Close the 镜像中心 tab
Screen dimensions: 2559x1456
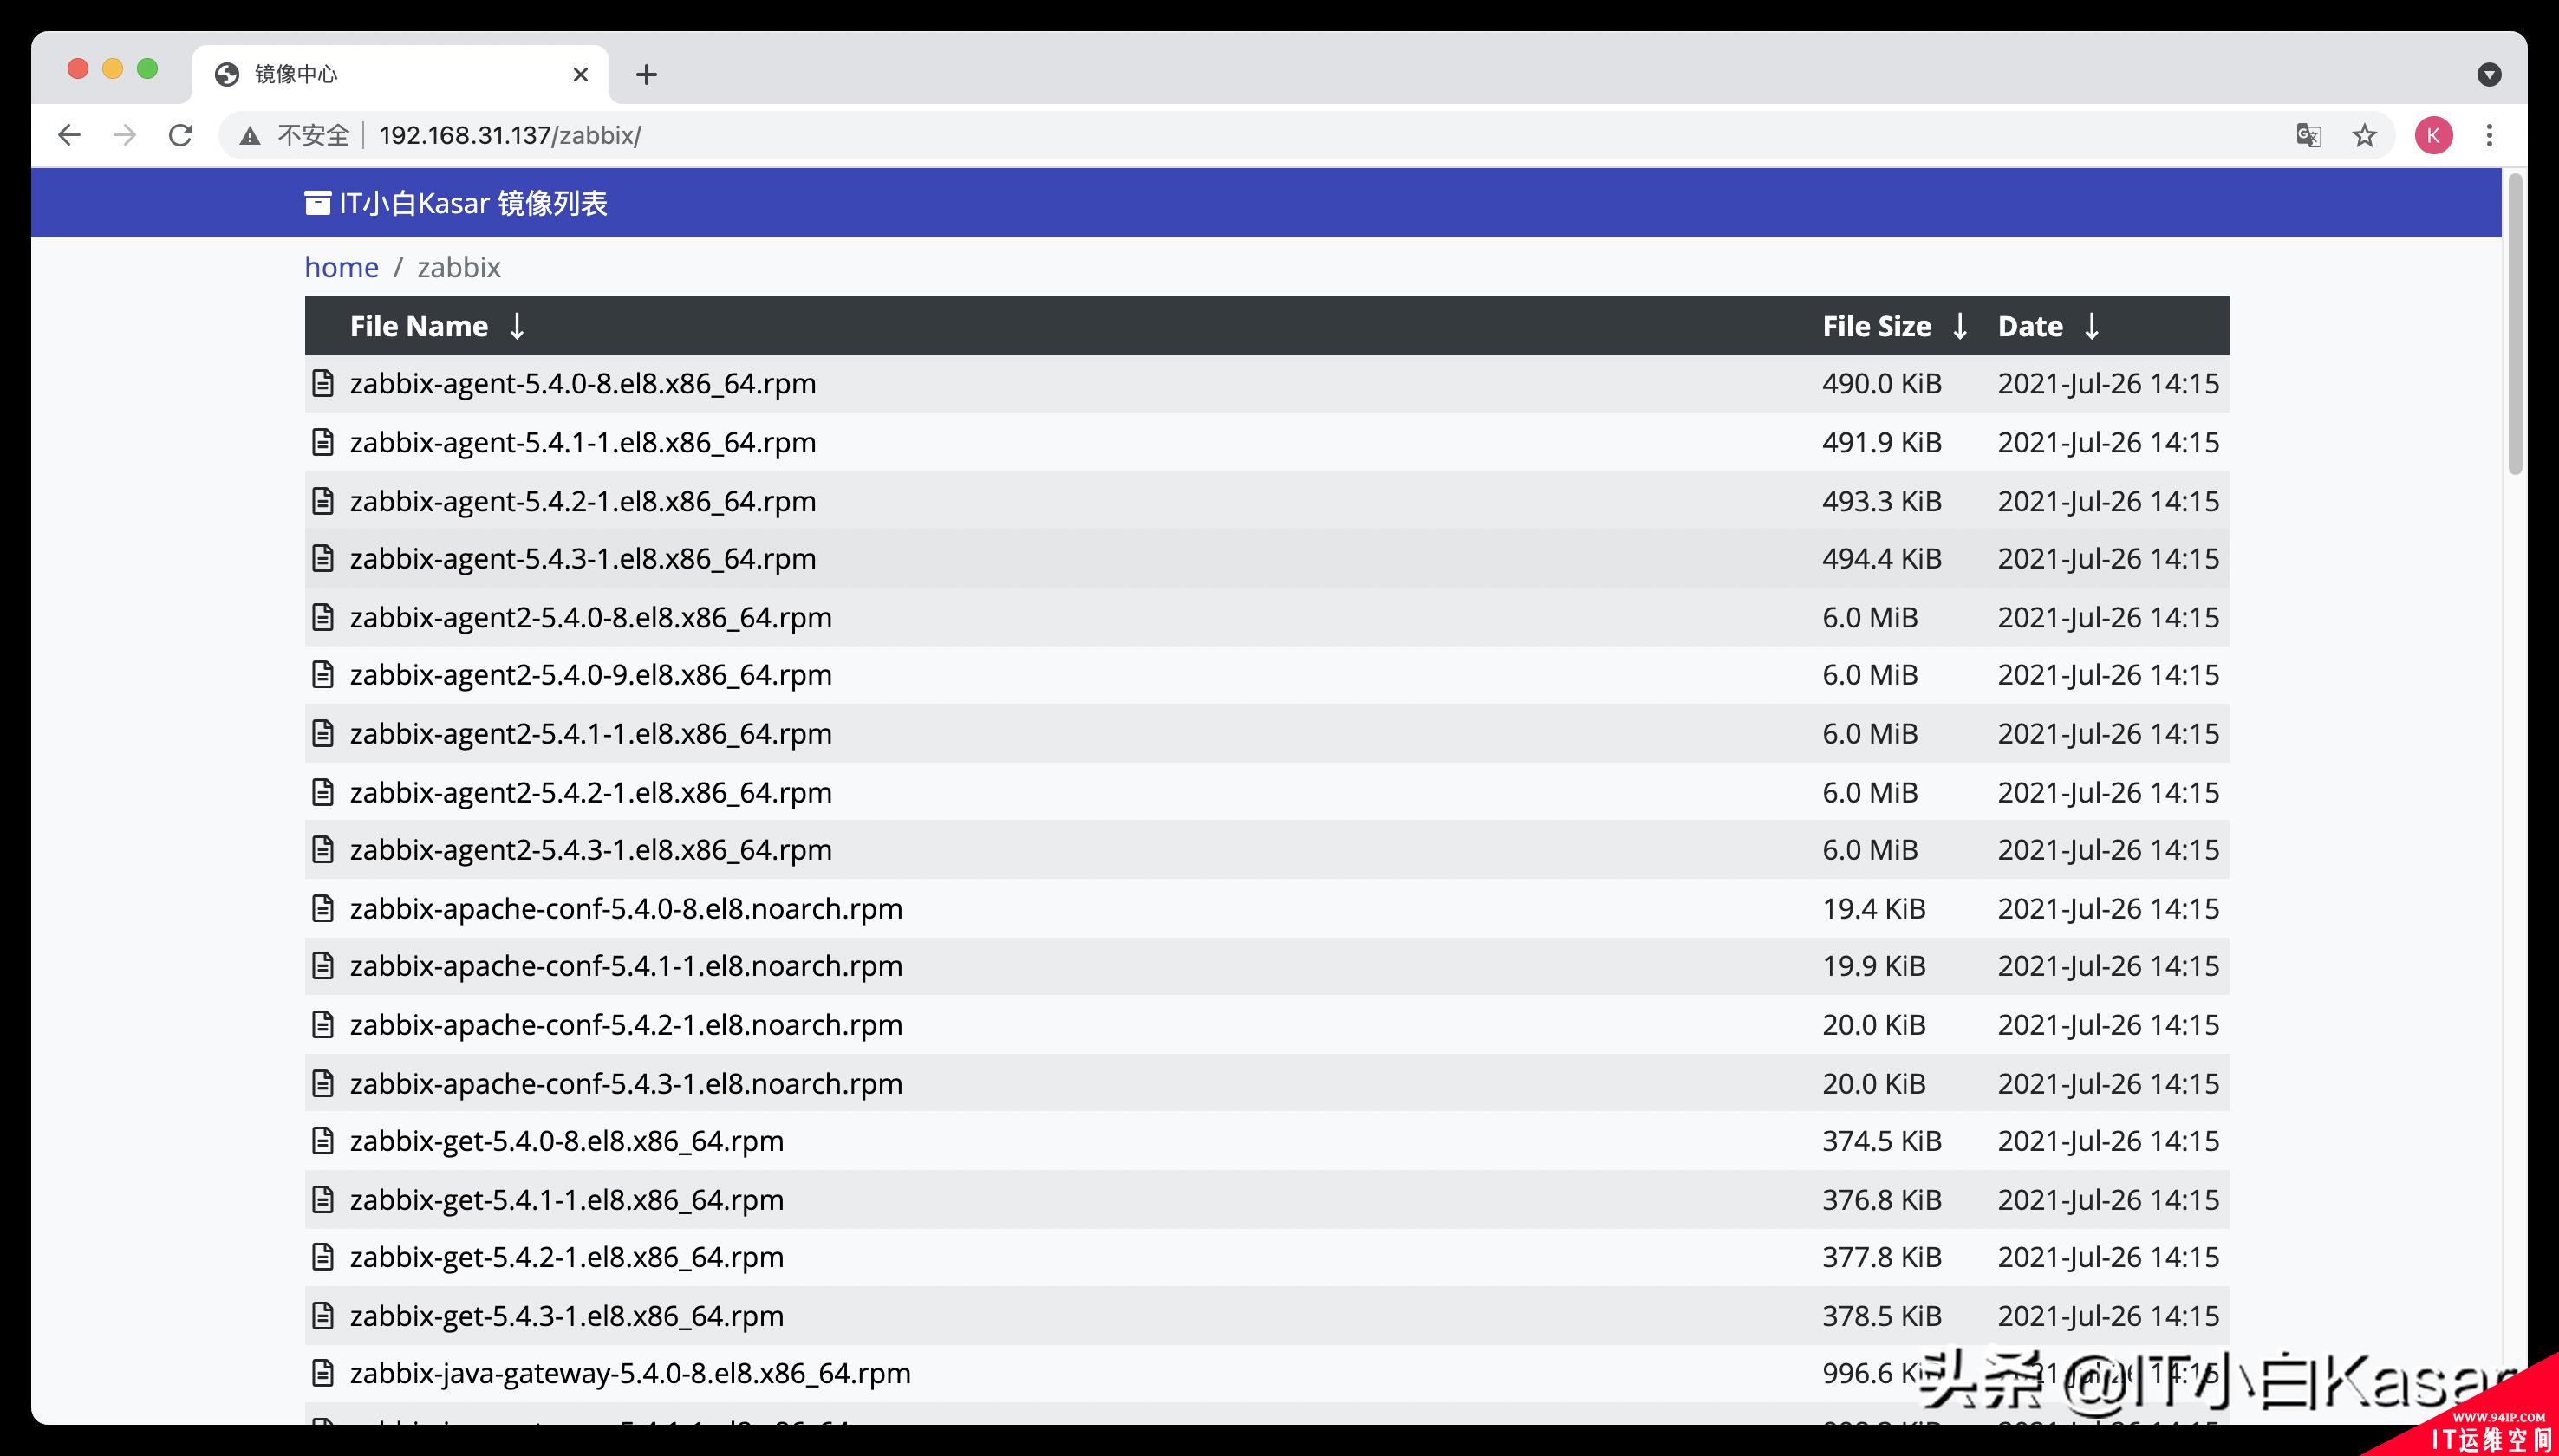point(581,74)
